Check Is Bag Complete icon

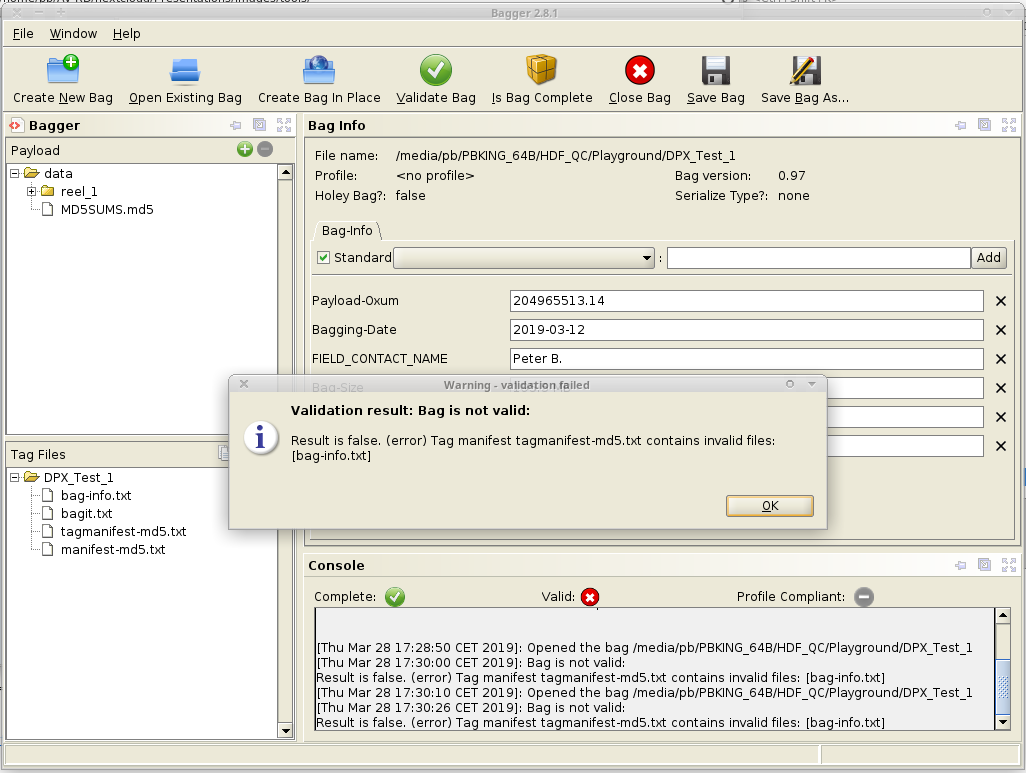pyautogui.click(x=541, y=70)
